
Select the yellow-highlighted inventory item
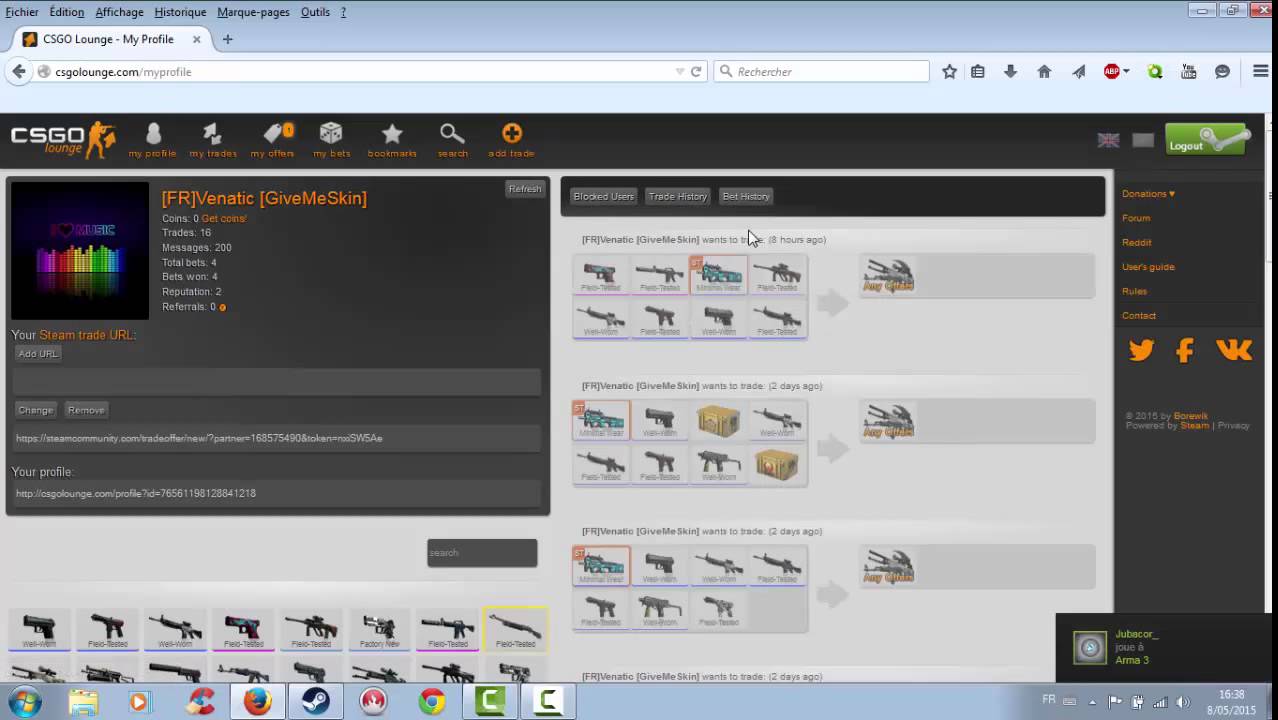click(x=515, y=629)
